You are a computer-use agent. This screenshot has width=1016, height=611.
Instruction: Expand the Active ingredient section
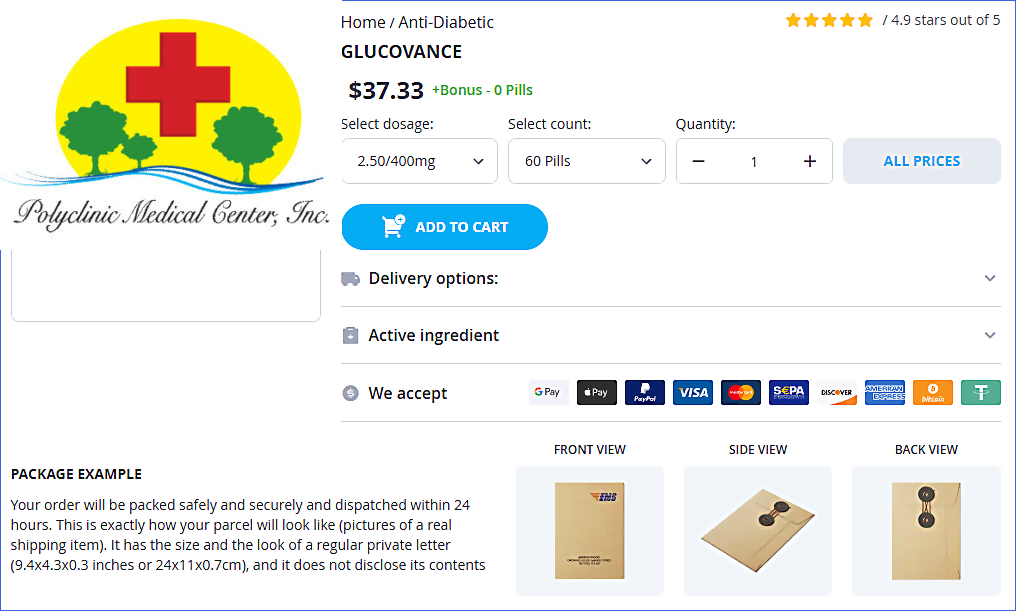coord(670,336)
